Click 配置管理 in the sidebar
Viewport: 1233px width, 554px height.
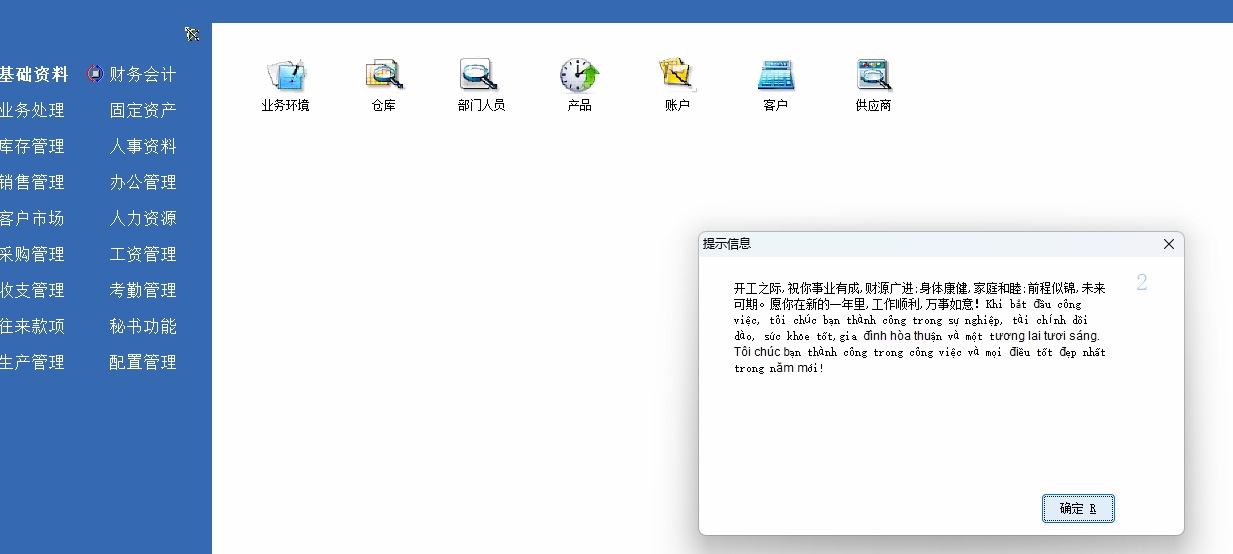(x=142, y=362)
